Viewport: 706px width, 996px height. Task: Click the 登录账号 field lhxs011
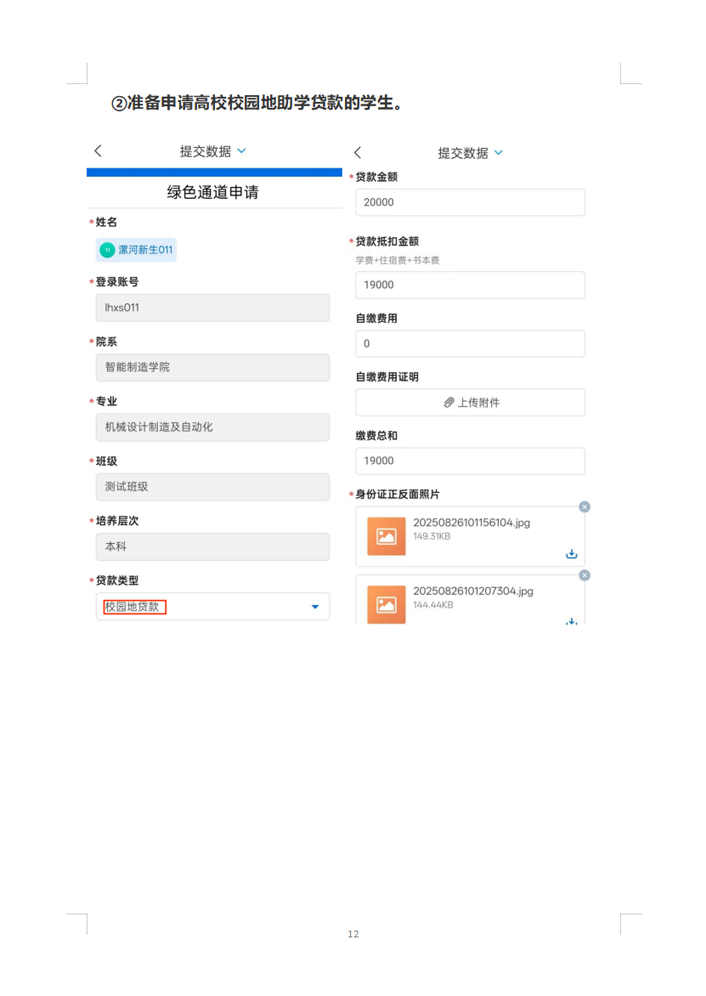[212, 308]
